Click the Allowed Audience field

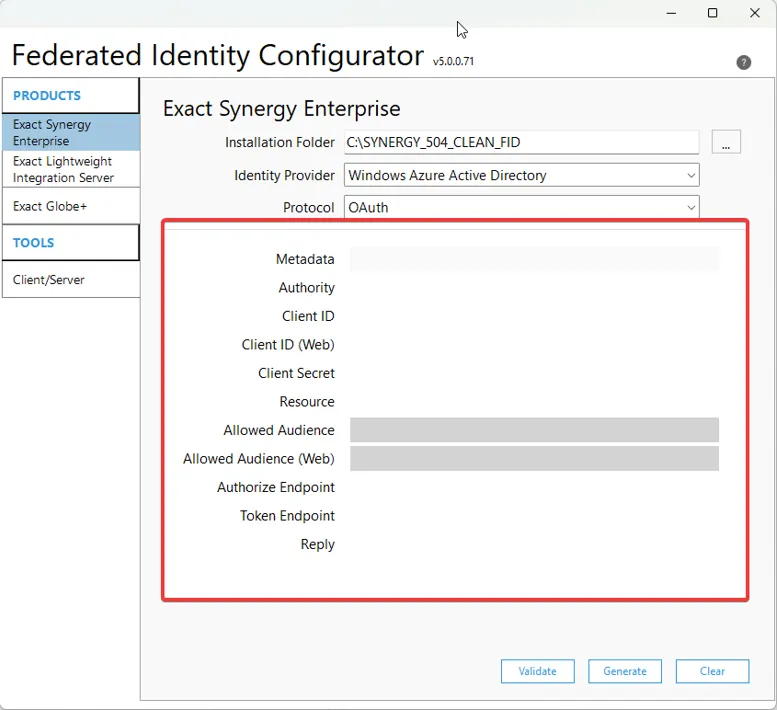pyautogui.click(x=534, y=430)
